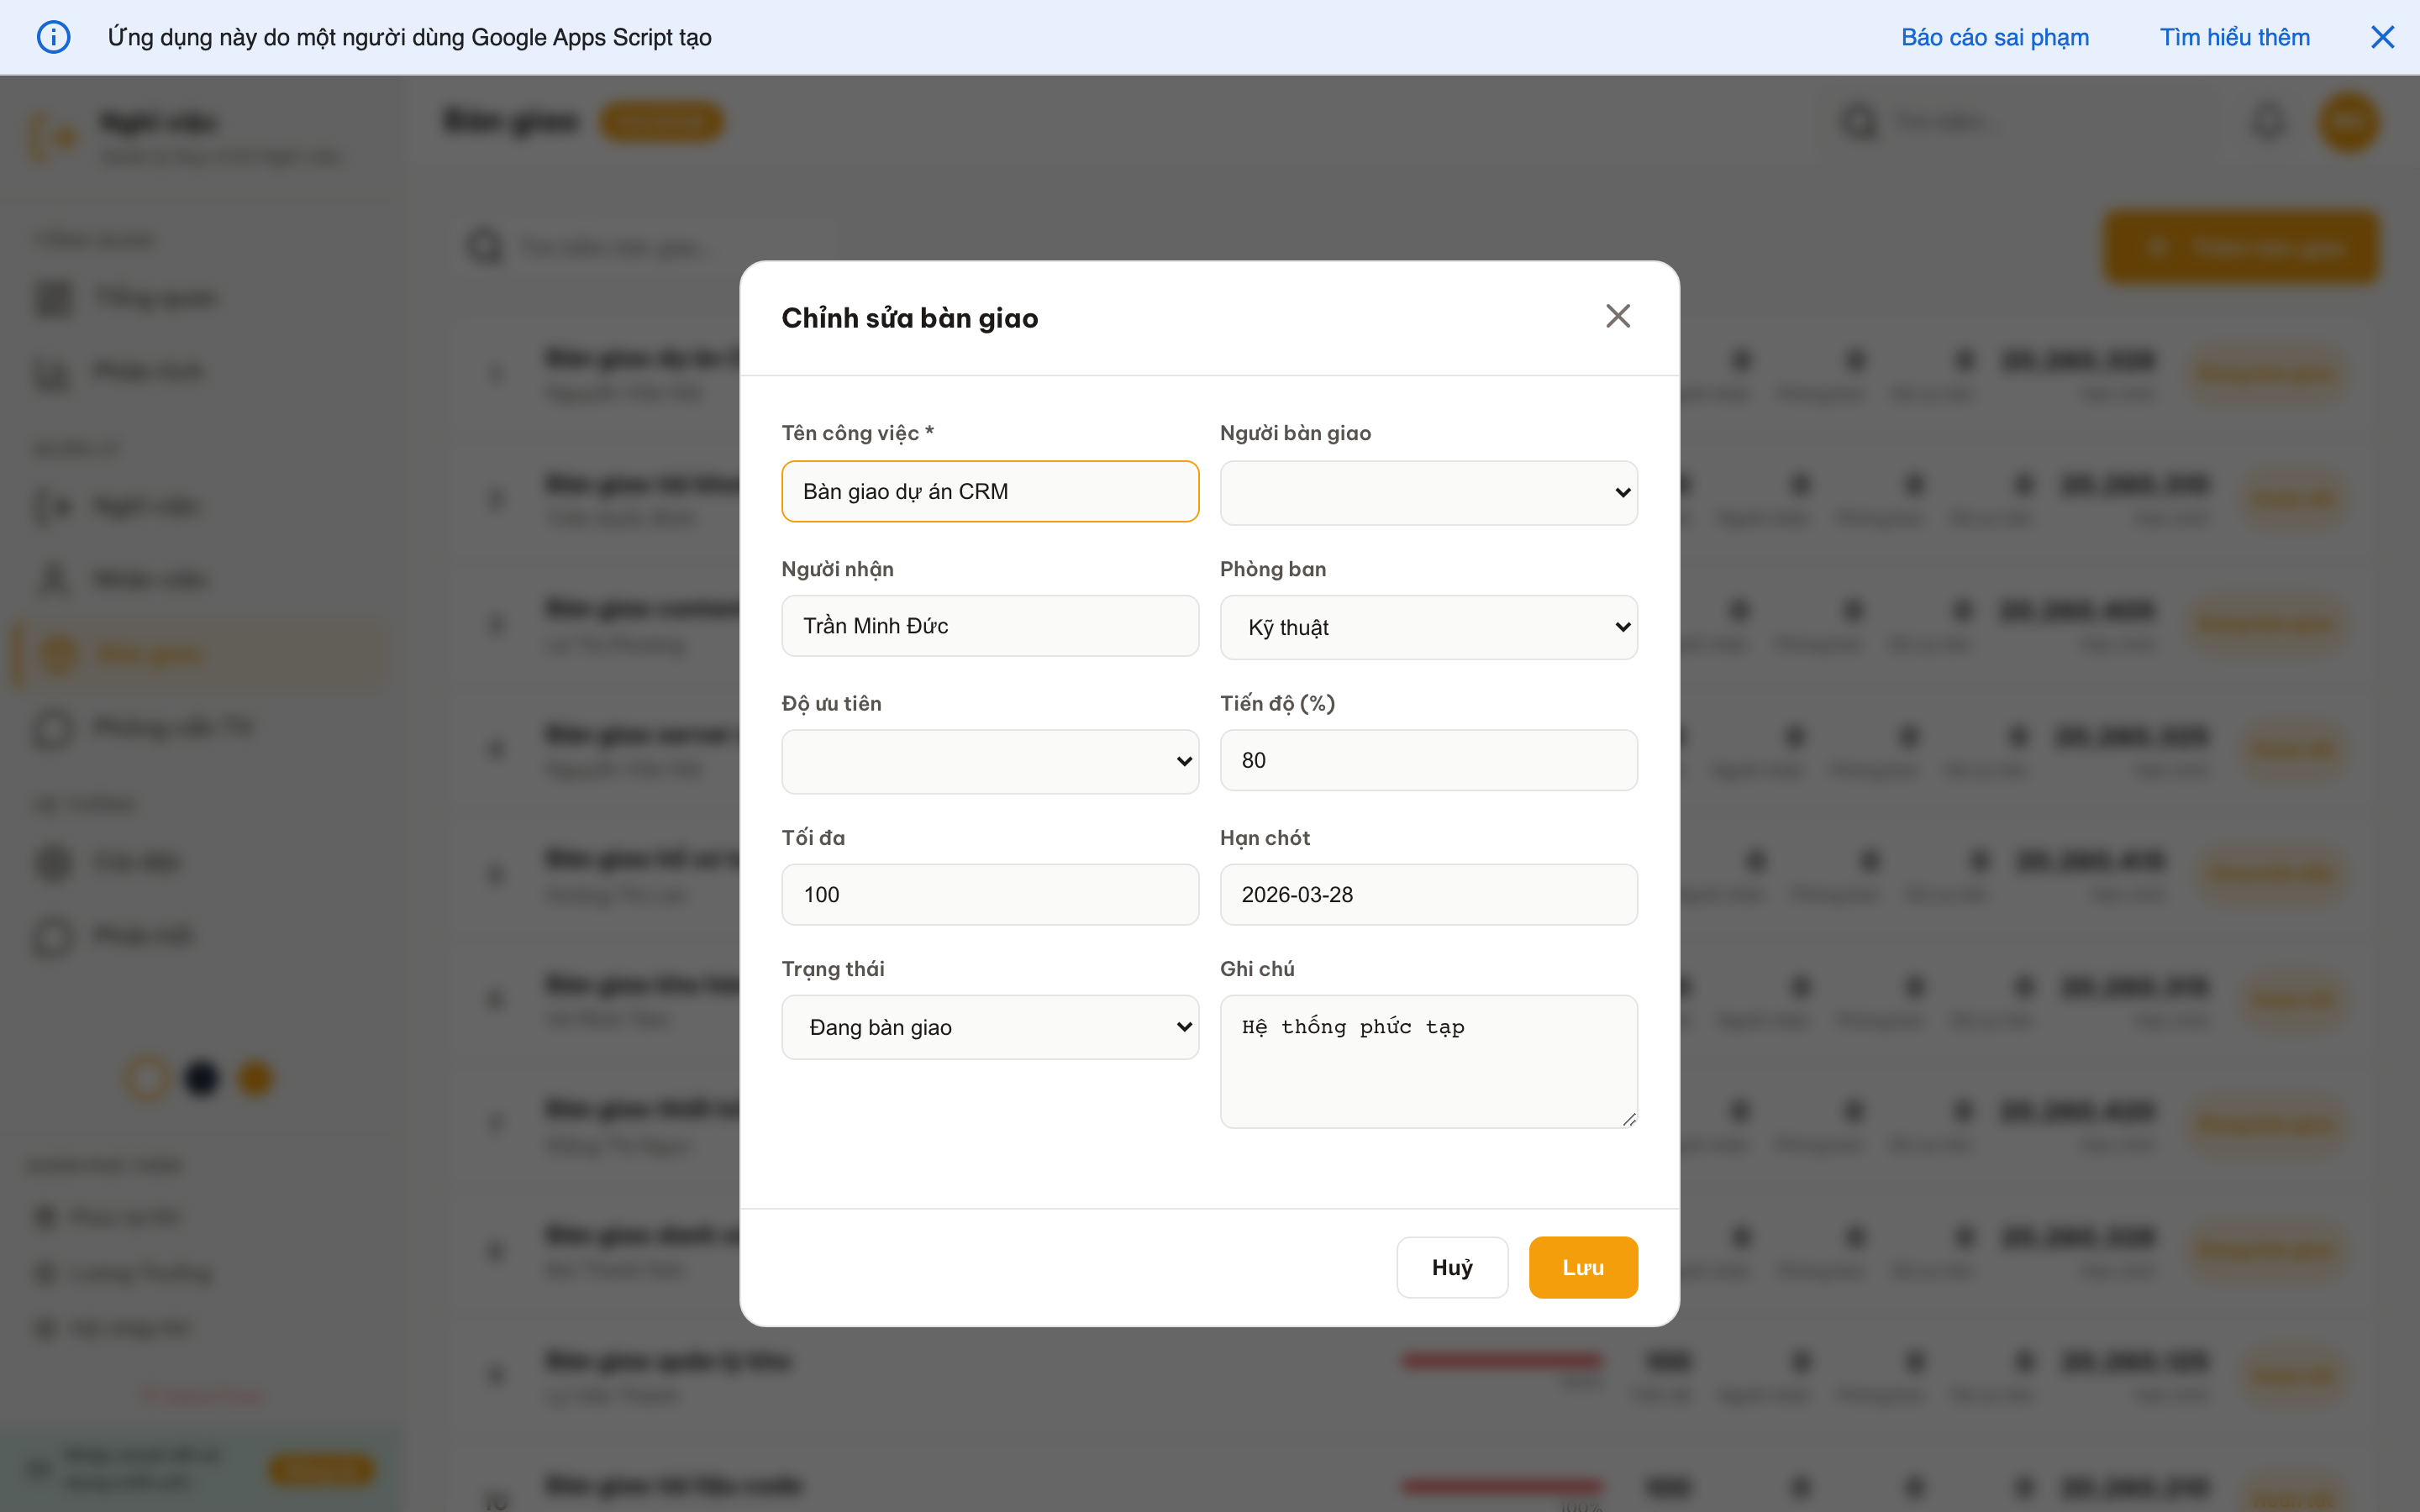Select the highlighted Bàn giao item in sidebar

point(150,653)
